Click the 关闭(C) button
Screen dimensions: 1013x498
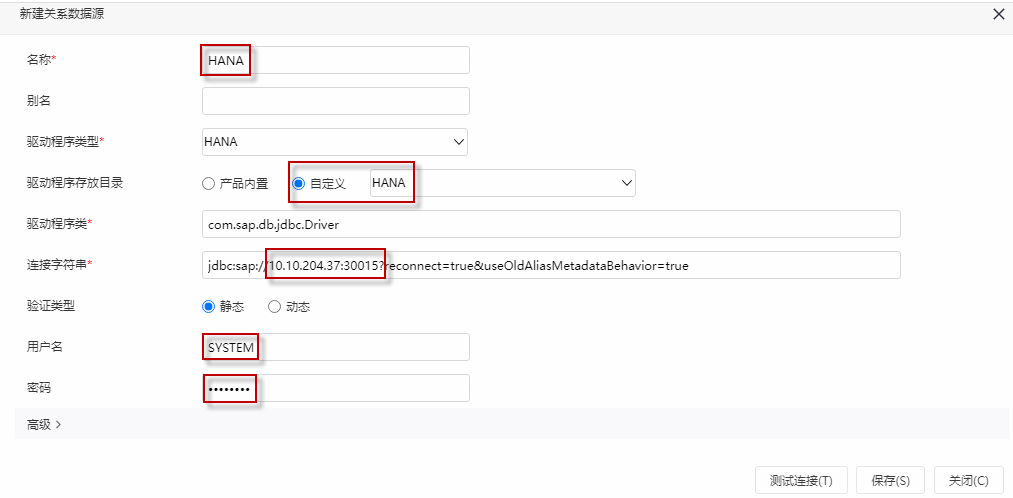pos(968,481)
